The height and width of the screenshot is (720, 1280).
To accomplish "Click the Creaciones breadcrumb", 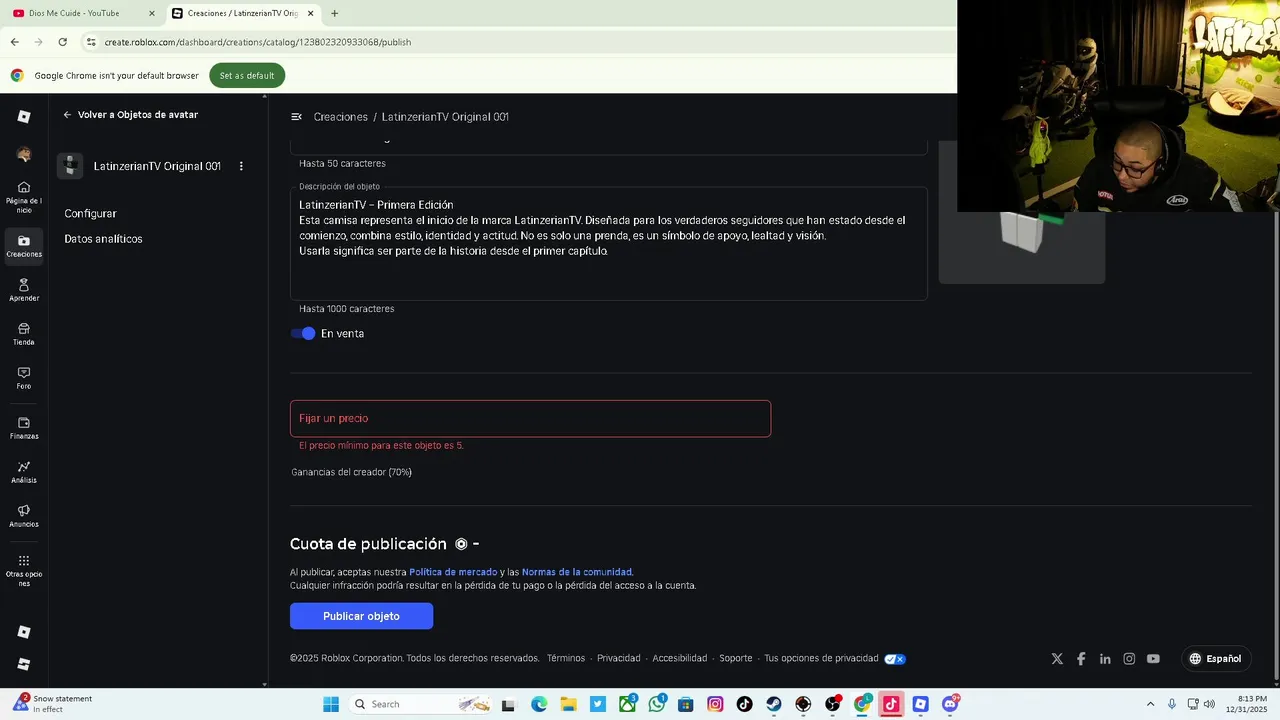I will (340, 117).
